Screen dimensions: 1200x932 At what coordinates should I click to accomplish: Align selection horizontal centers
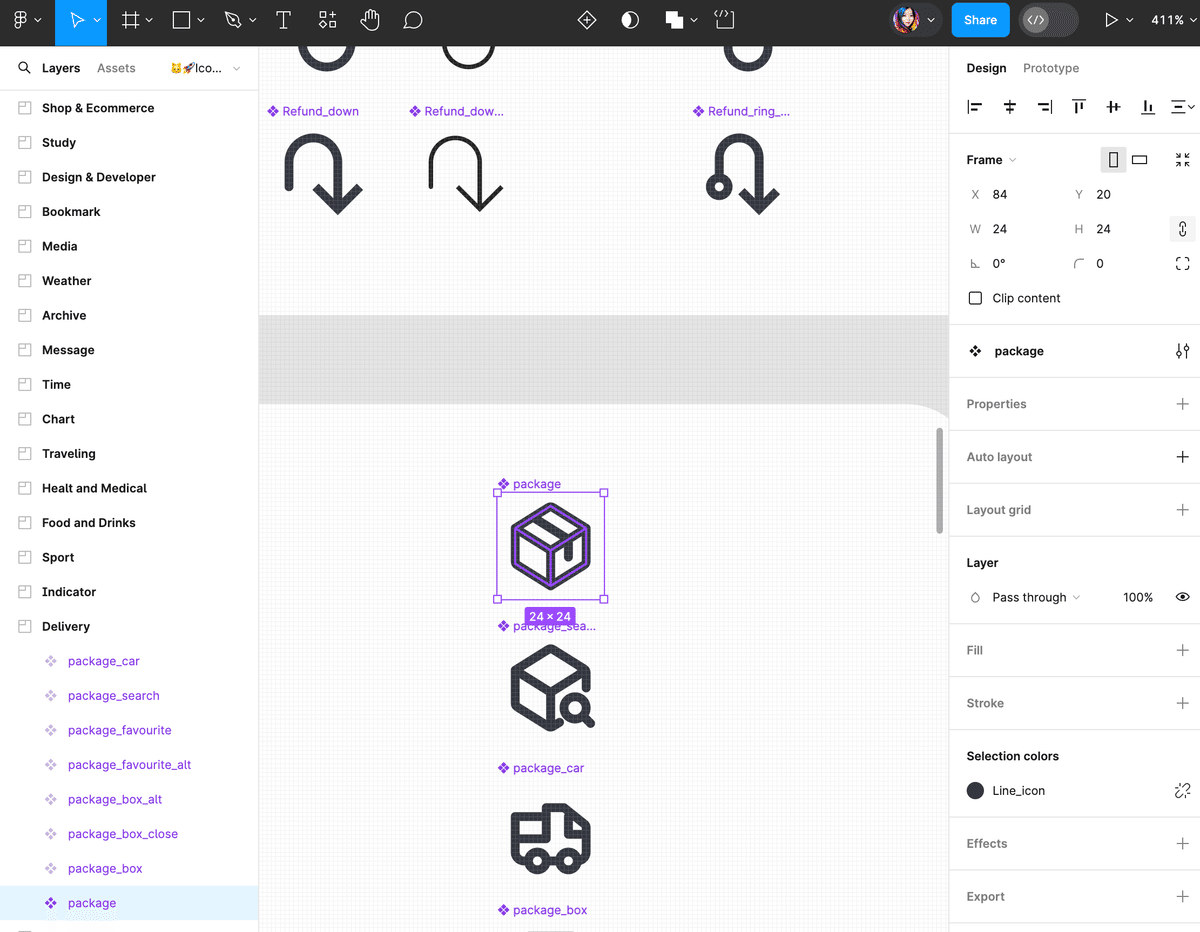point(1010,107)
